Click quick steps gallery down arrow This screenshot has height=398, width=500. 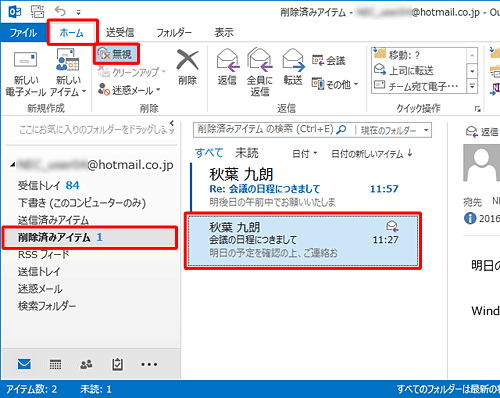pos(472,71)
